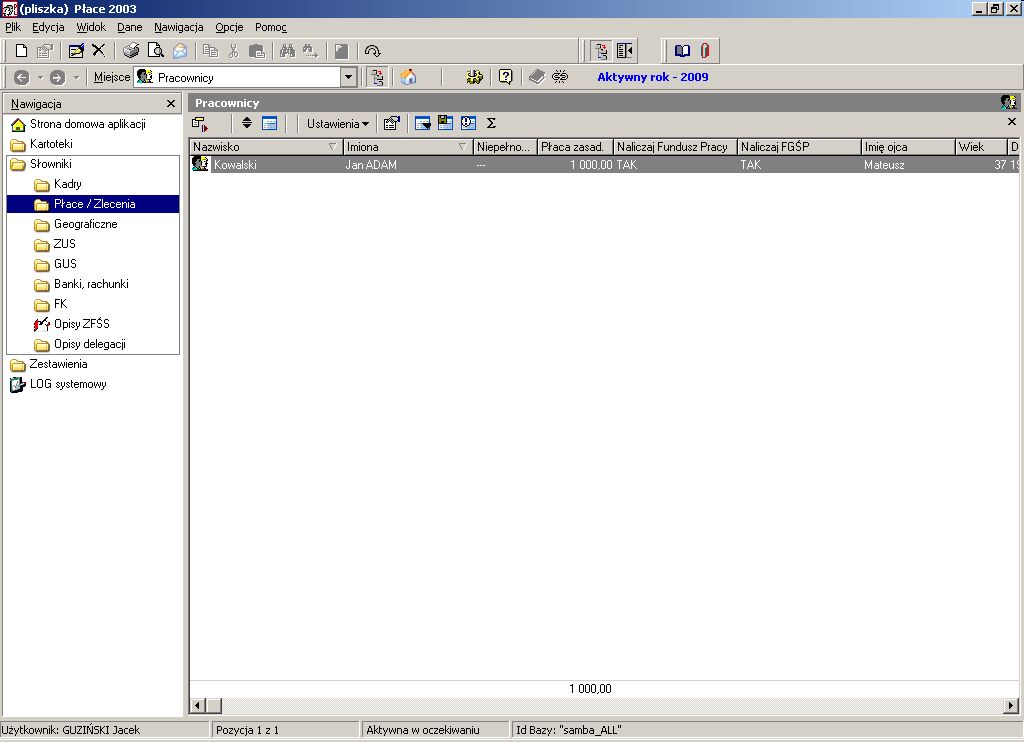The width and height of the screenshot is (1024, 742).
Task: Open the Properties icon in main toolbar
Action: pos(44,51)
